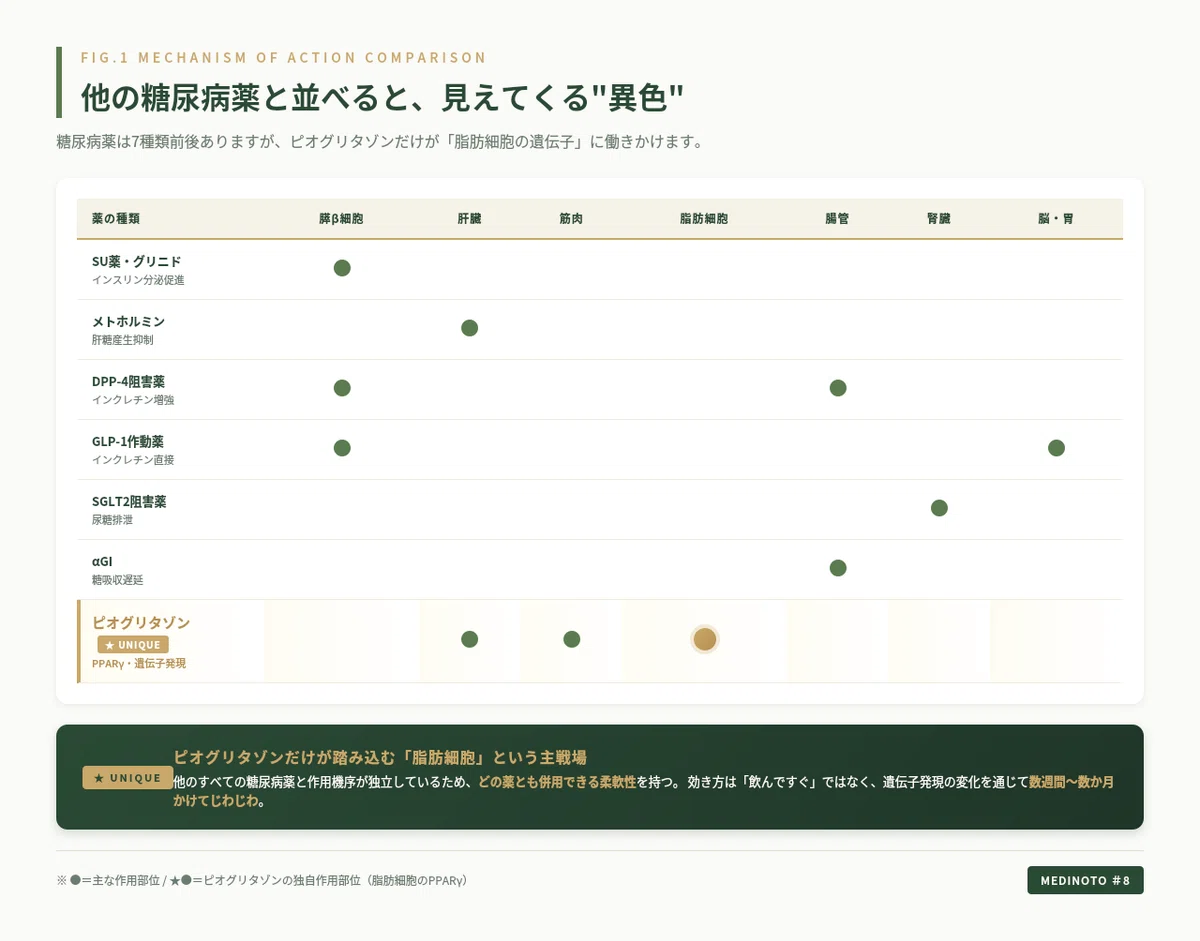
Task: Select the 脂肪細胞 column header
Action: pyautogui.click(x=705, y=219)
